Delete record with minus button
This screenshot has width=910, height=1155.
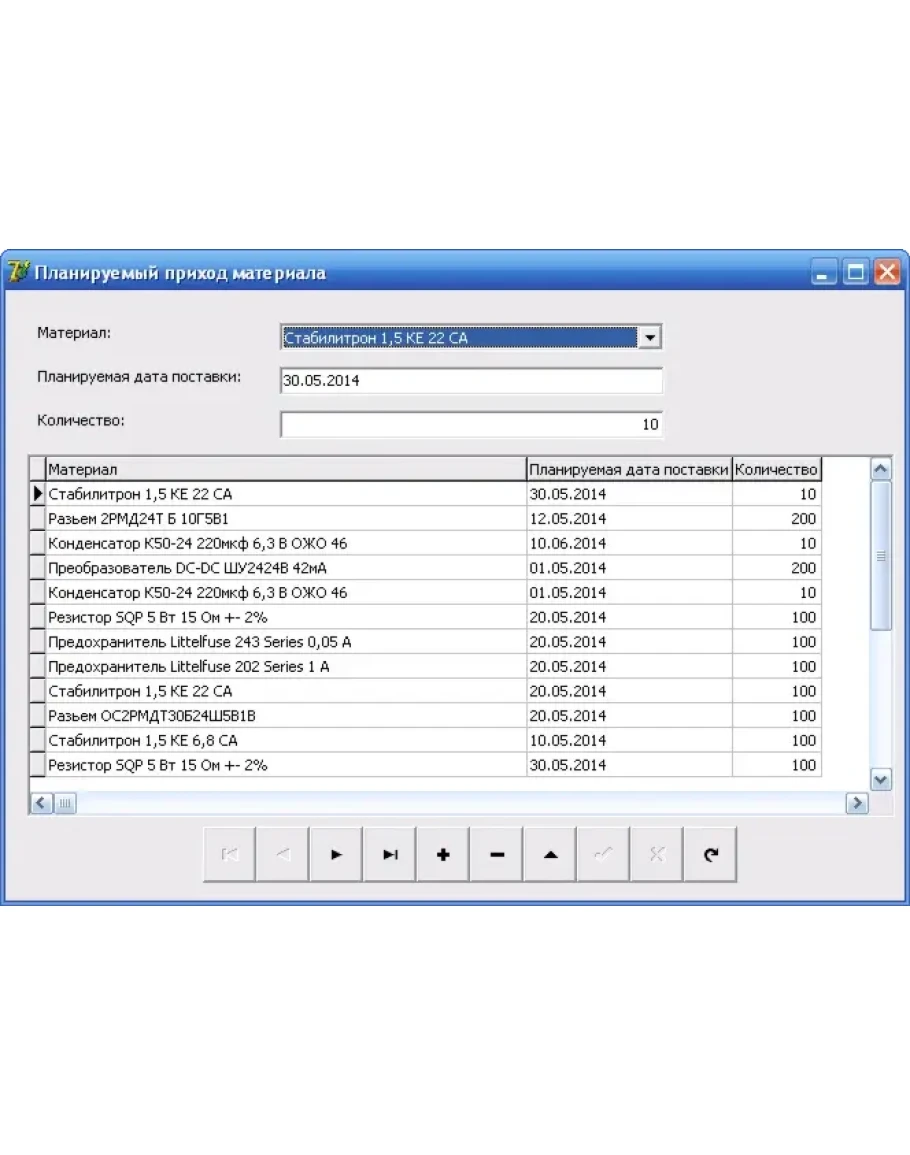[x=497, y=854]
